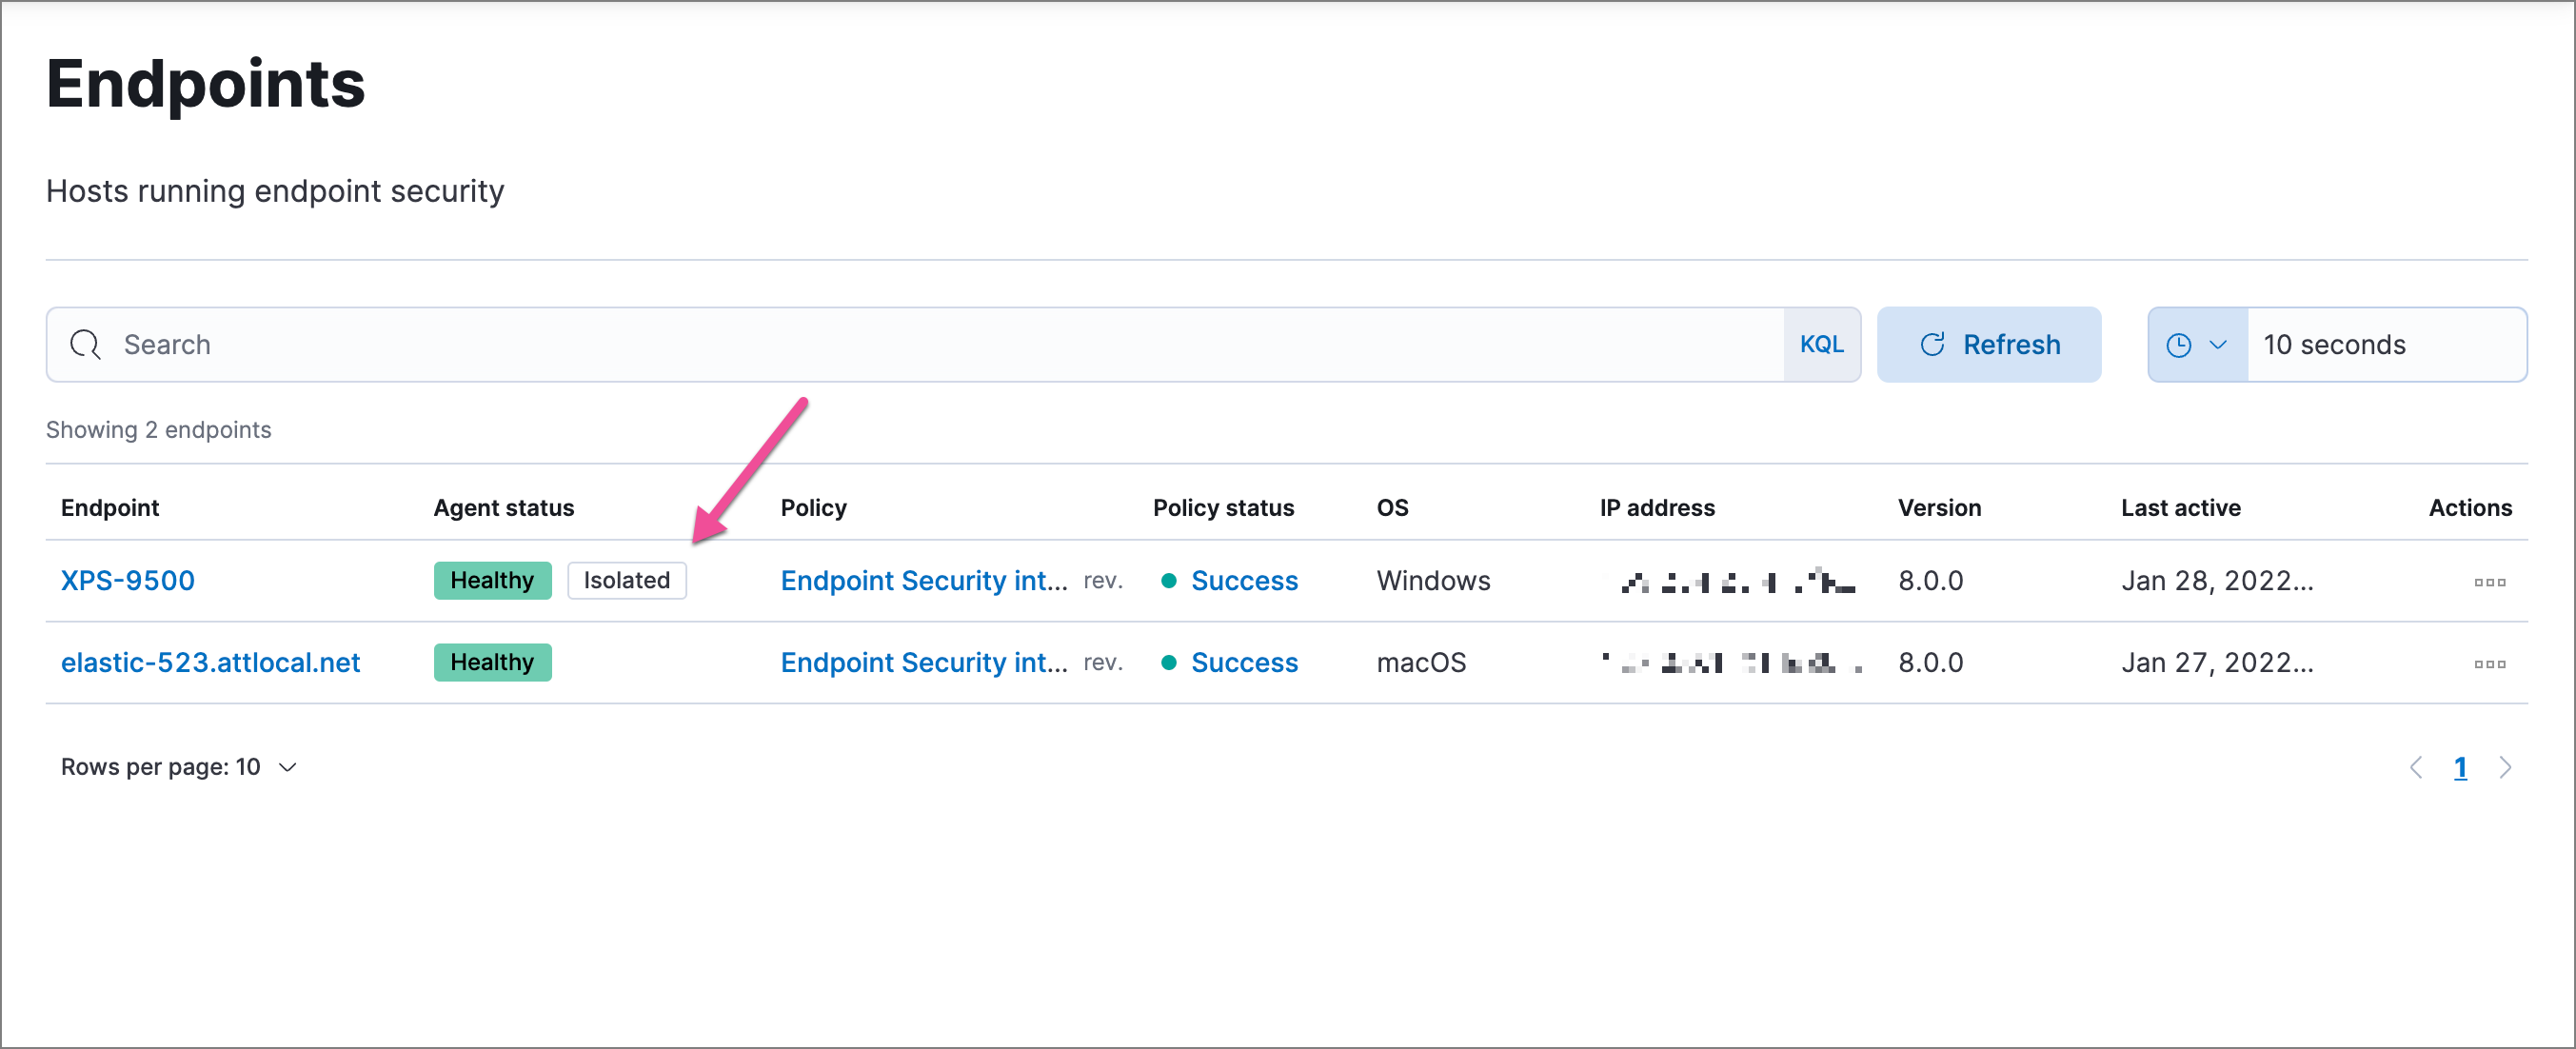Expand the refresh interval chevron dropdown
The width and height of the screenshot is (2576, 1049).
[2217, 345]
